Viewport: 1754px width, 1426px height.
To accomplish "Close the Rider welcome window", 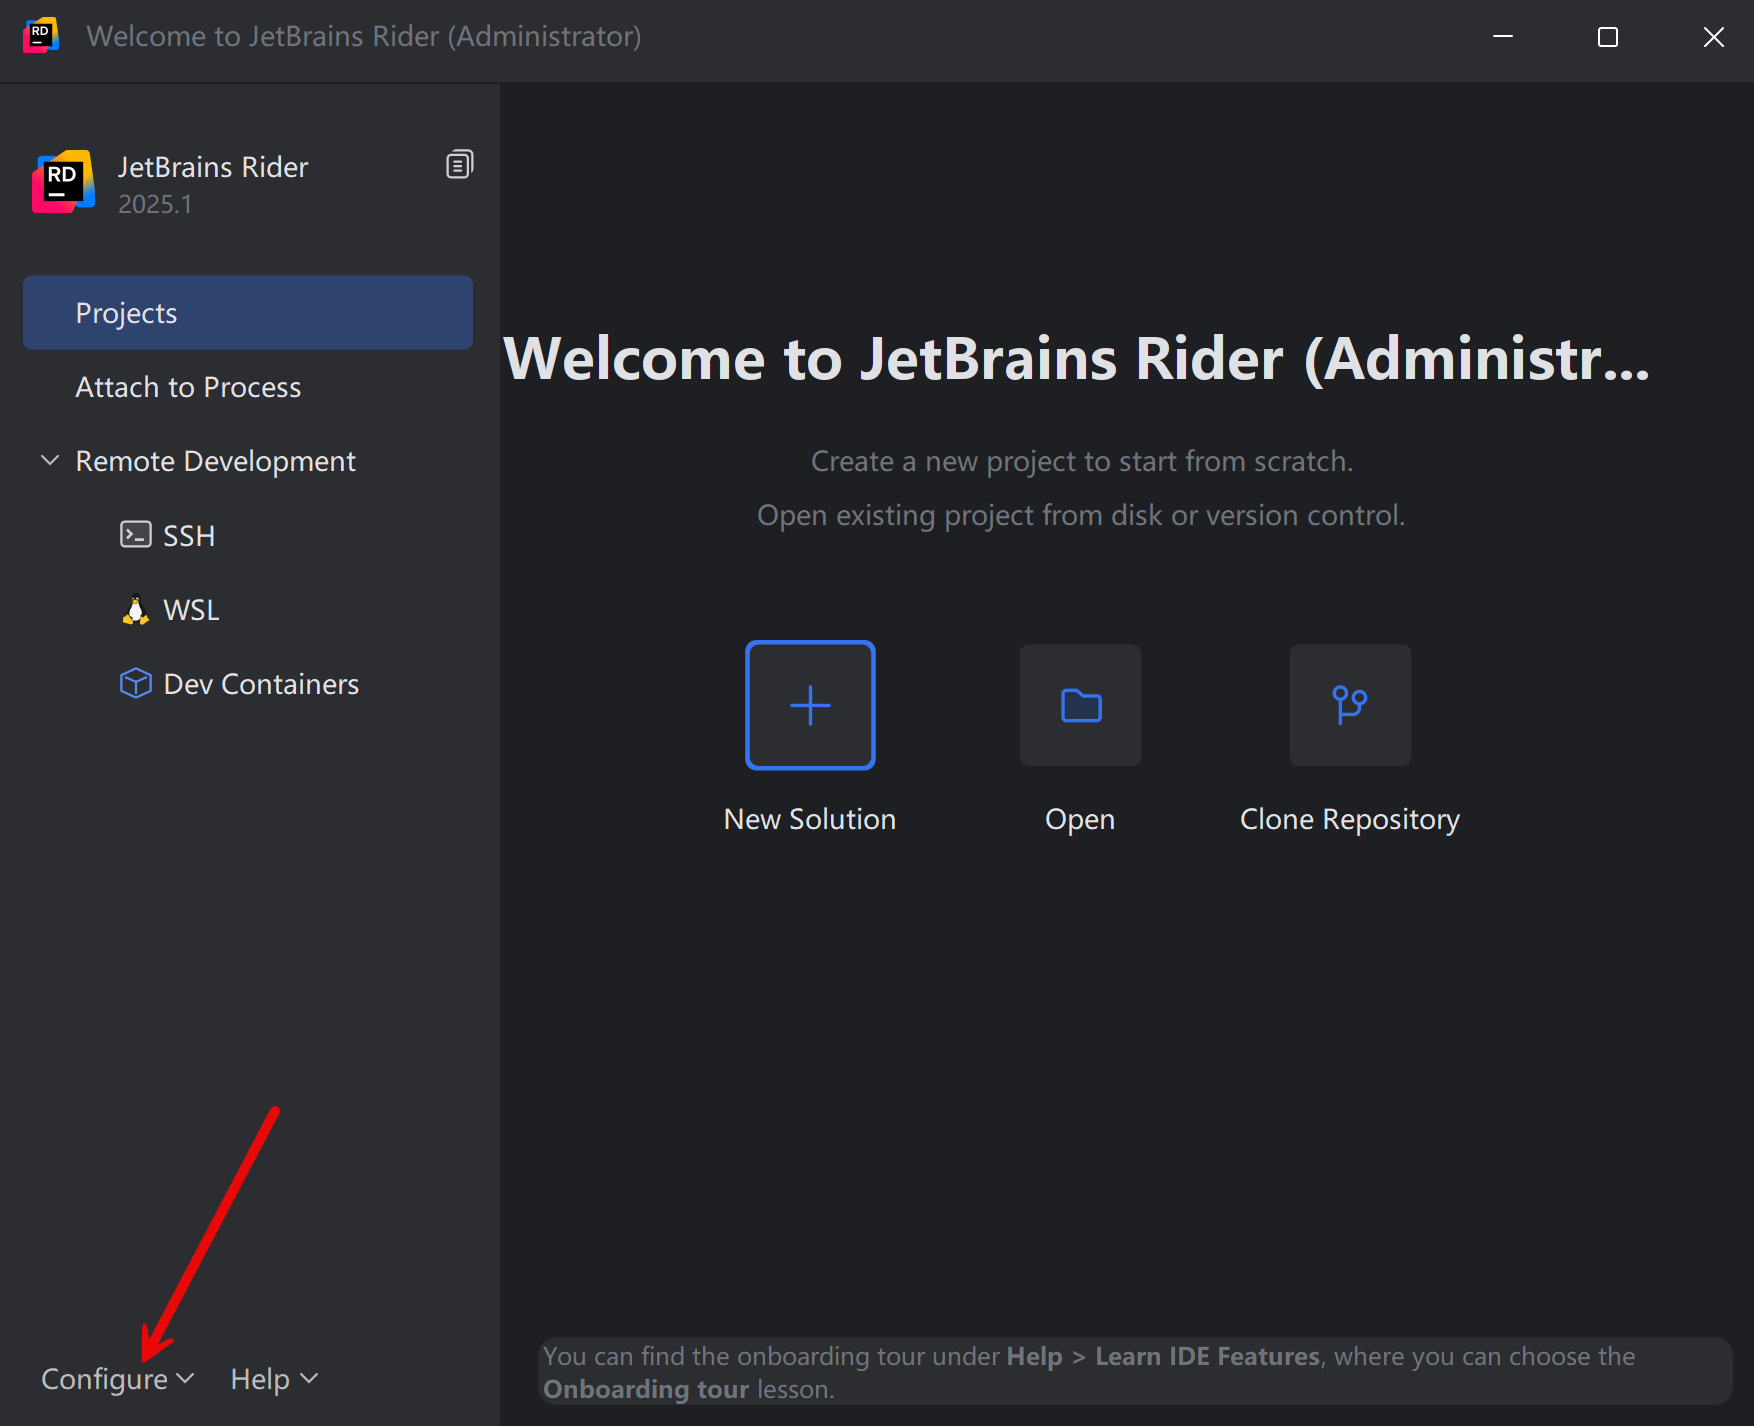I will pyautogui.click(x=1713, y=37).
